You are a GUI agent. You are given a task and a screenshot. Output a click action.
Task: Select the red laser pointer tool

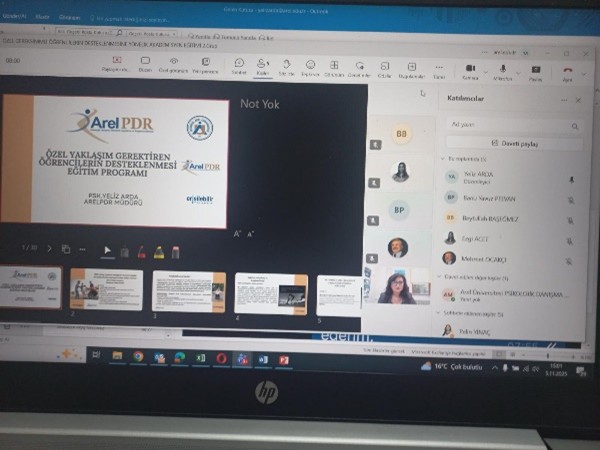[x=141, y=252]
